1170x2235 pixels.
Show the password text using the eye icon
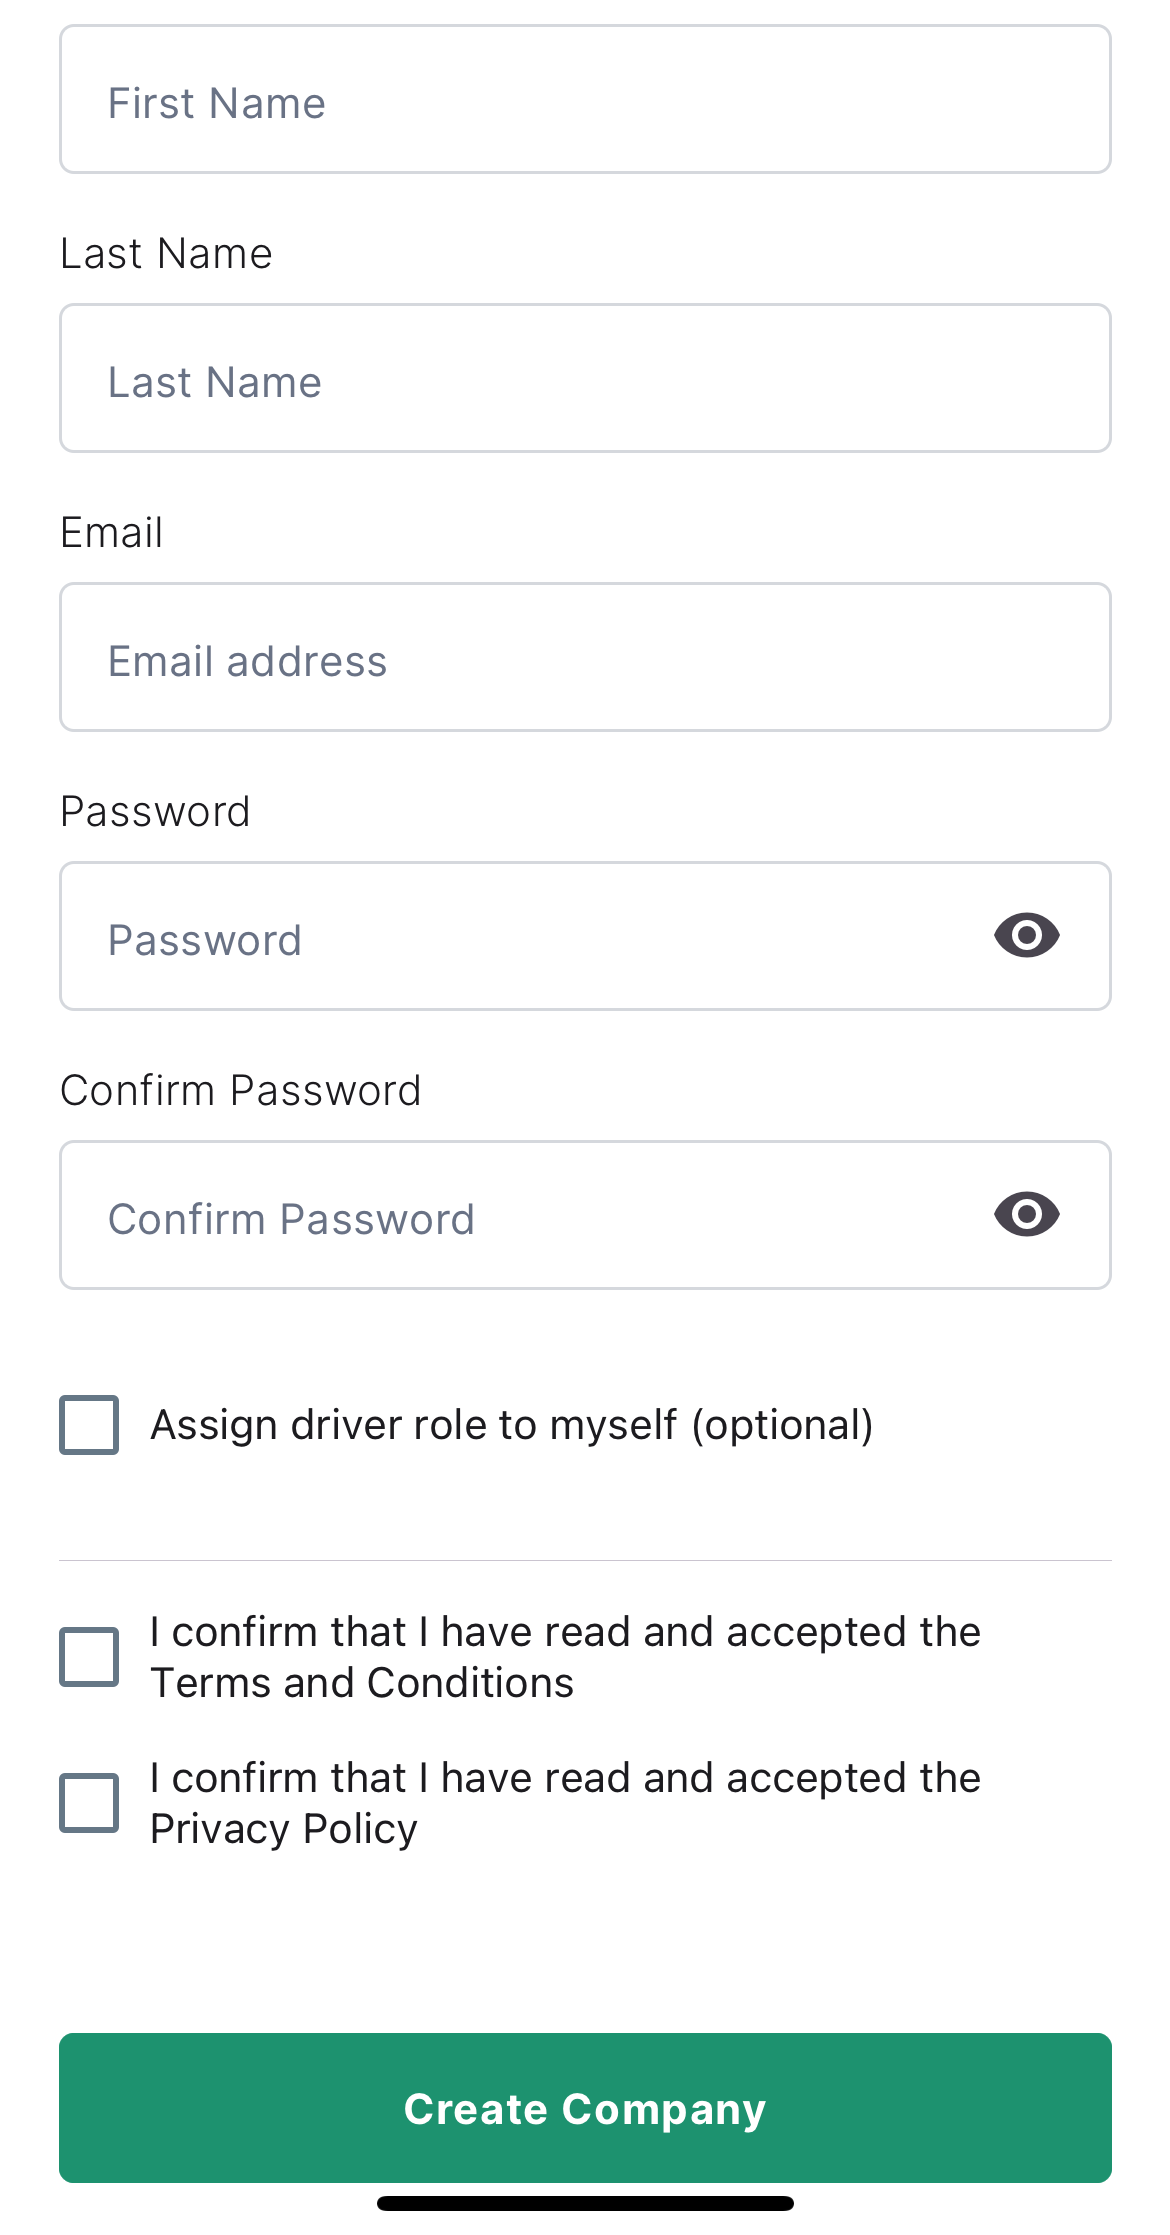pyautogui.click(x=1026, y=935)
